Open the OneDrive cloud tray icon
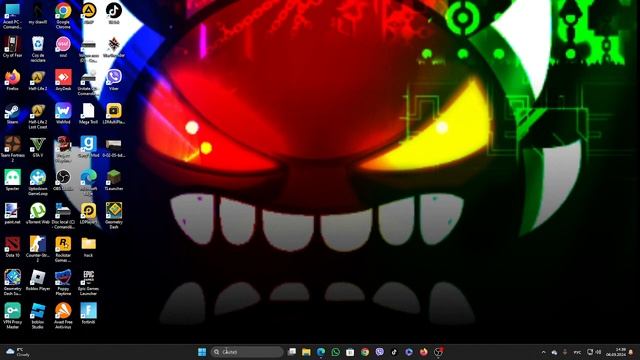Screen dimensions: 640x360 554,352
